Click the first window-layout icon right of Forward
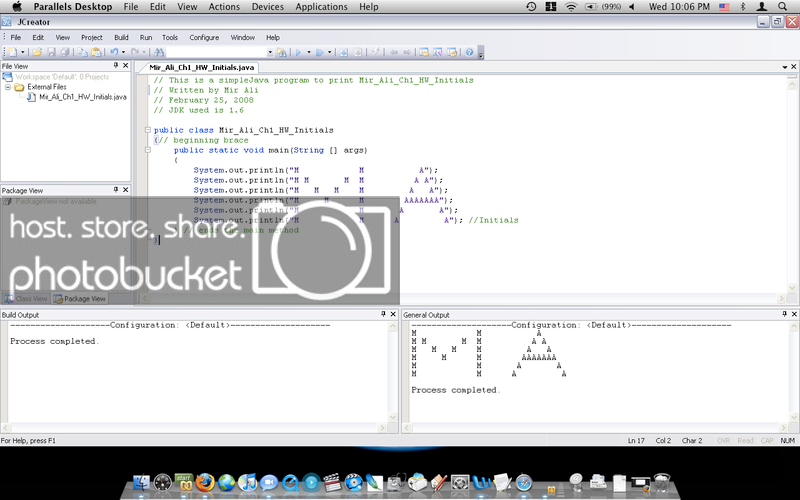 coord(424,52)
